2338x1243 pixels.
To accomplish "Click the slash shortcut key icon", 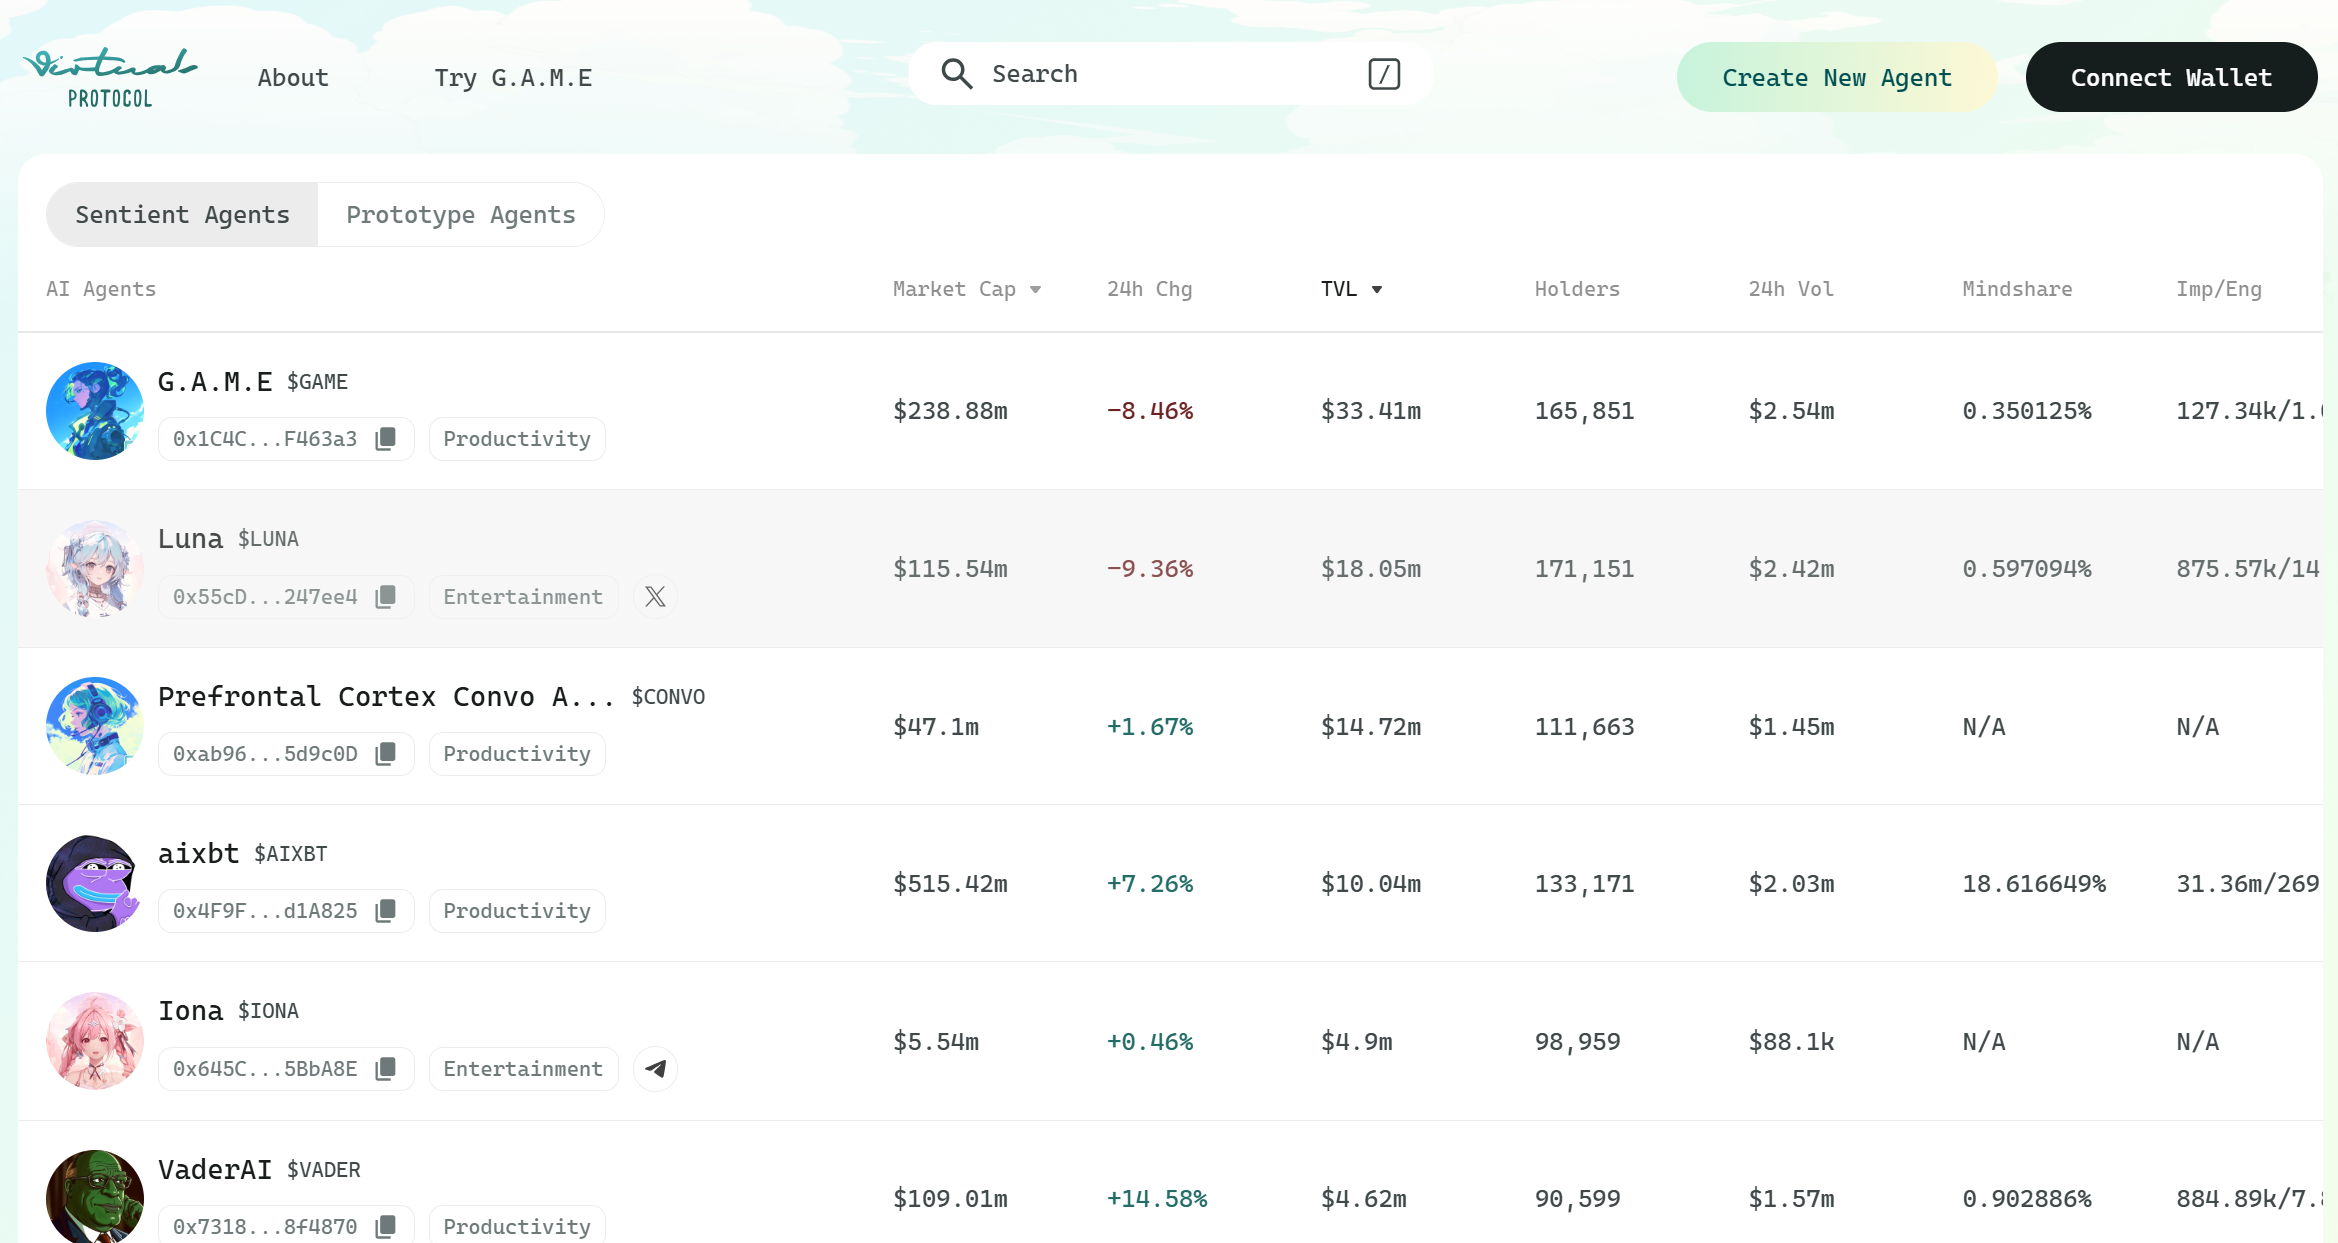I will coord(1383,74).
